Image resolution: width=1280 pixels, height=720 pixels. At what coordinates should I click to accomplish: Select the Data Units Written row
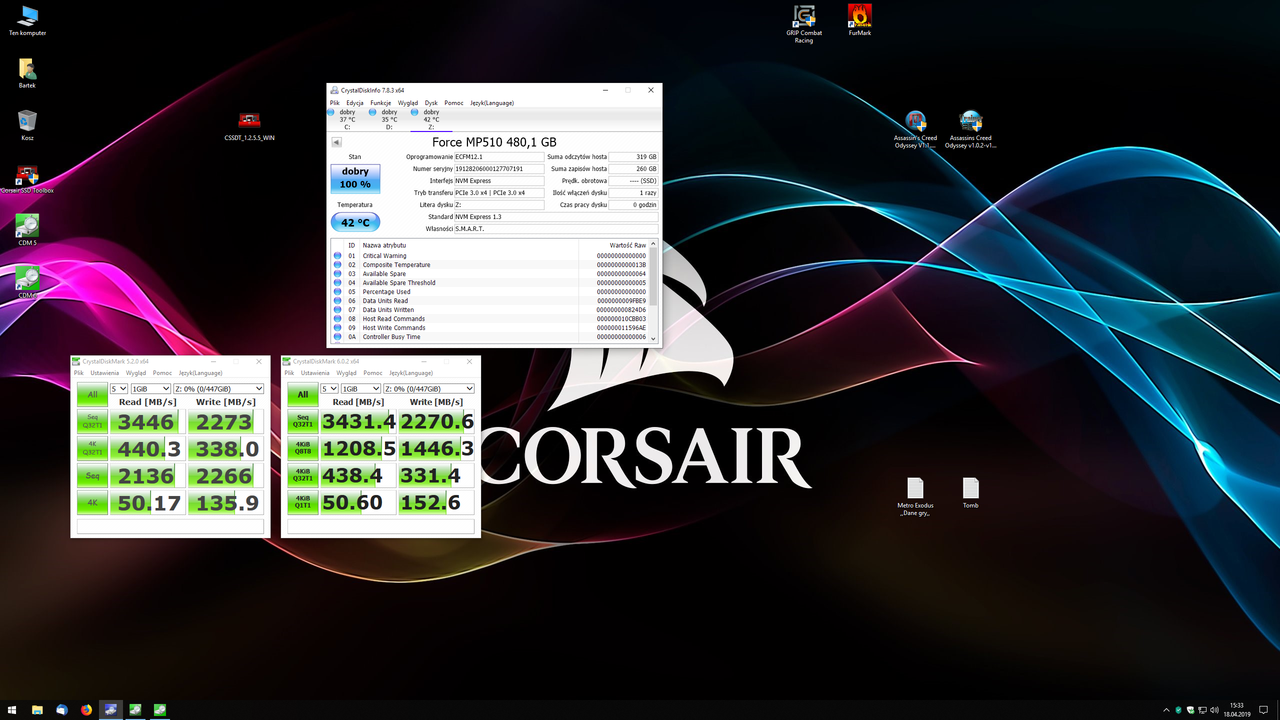(x=490, y=310)
